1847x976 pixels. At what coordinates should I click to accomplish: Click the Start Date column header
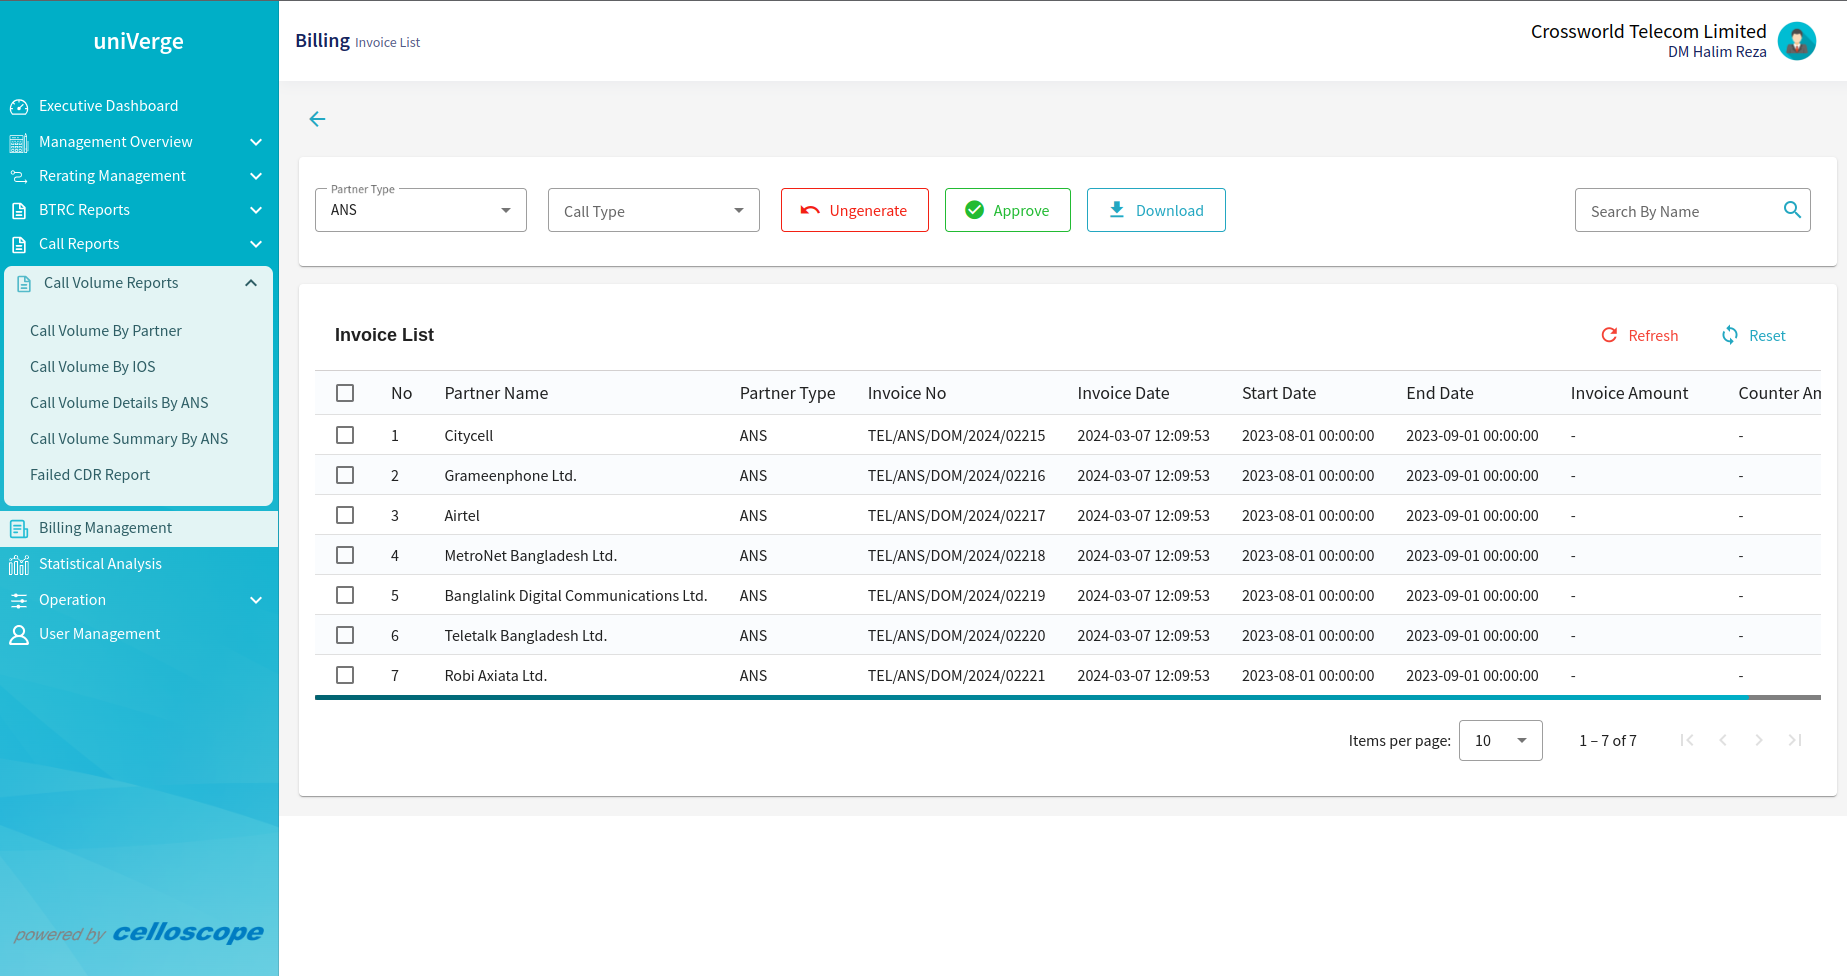pos(1279,393)
